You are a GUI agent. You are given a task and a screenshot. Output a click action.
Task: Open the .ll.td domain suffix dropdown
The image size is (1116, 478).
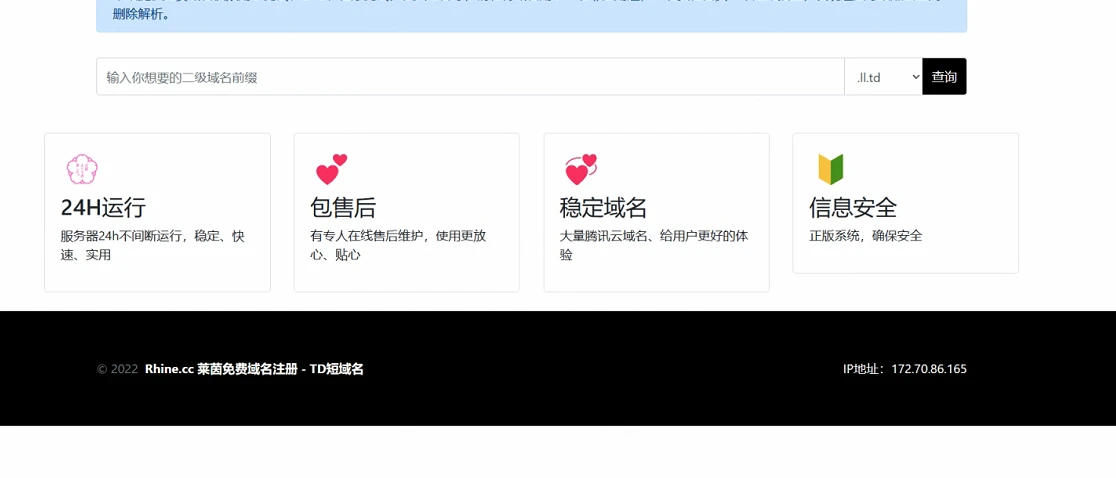883,77
